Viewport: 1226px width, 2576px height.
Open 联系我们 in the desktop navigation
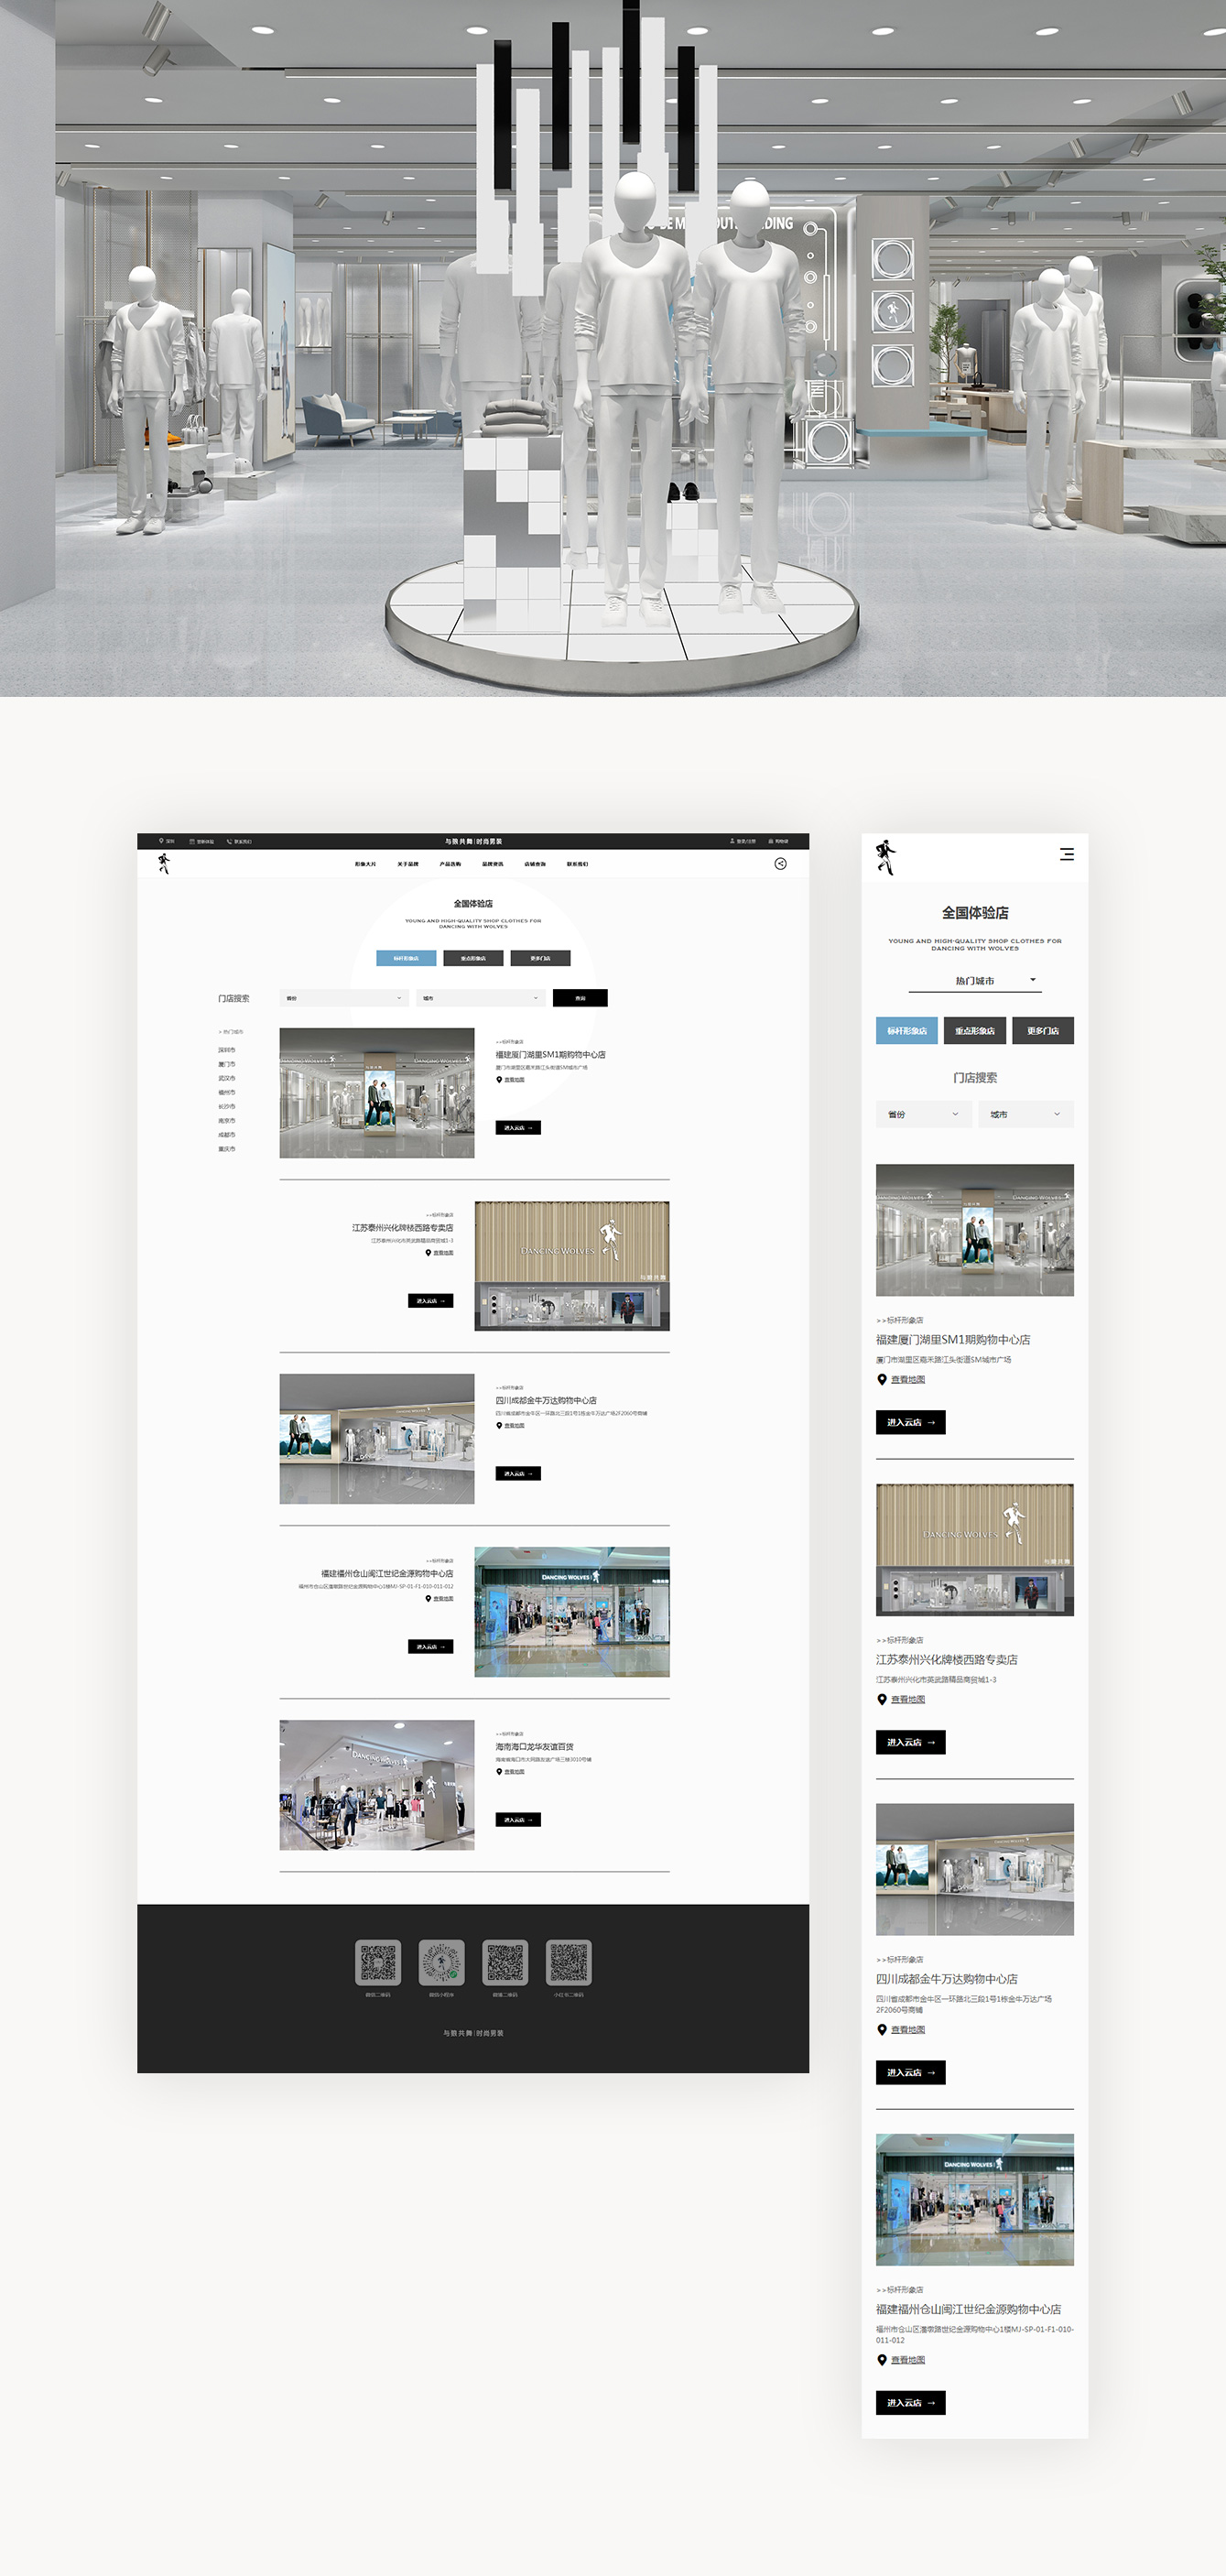tap(578, 864)
